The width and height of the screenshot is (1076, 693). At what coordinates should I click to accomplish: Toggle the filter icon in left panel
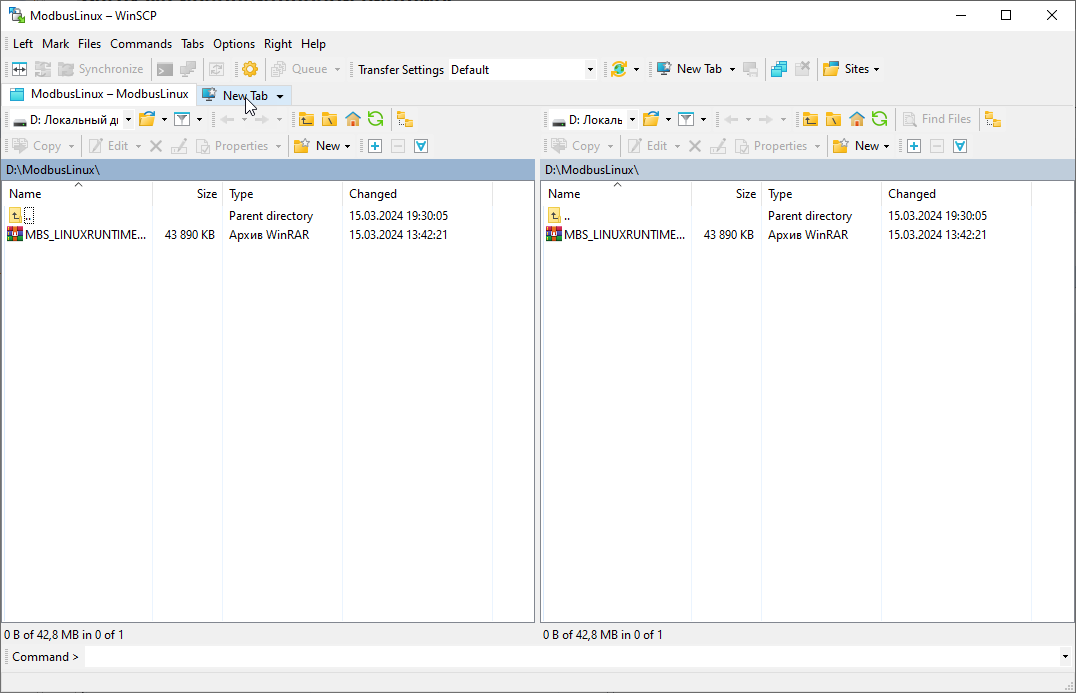click(182, 119)
